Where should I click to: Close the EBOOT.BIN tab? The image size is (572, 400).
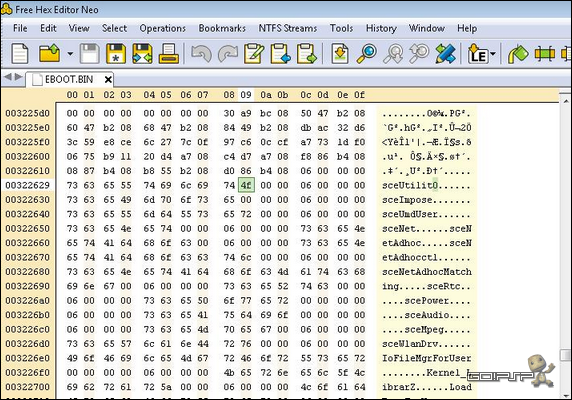coord(108,79)
